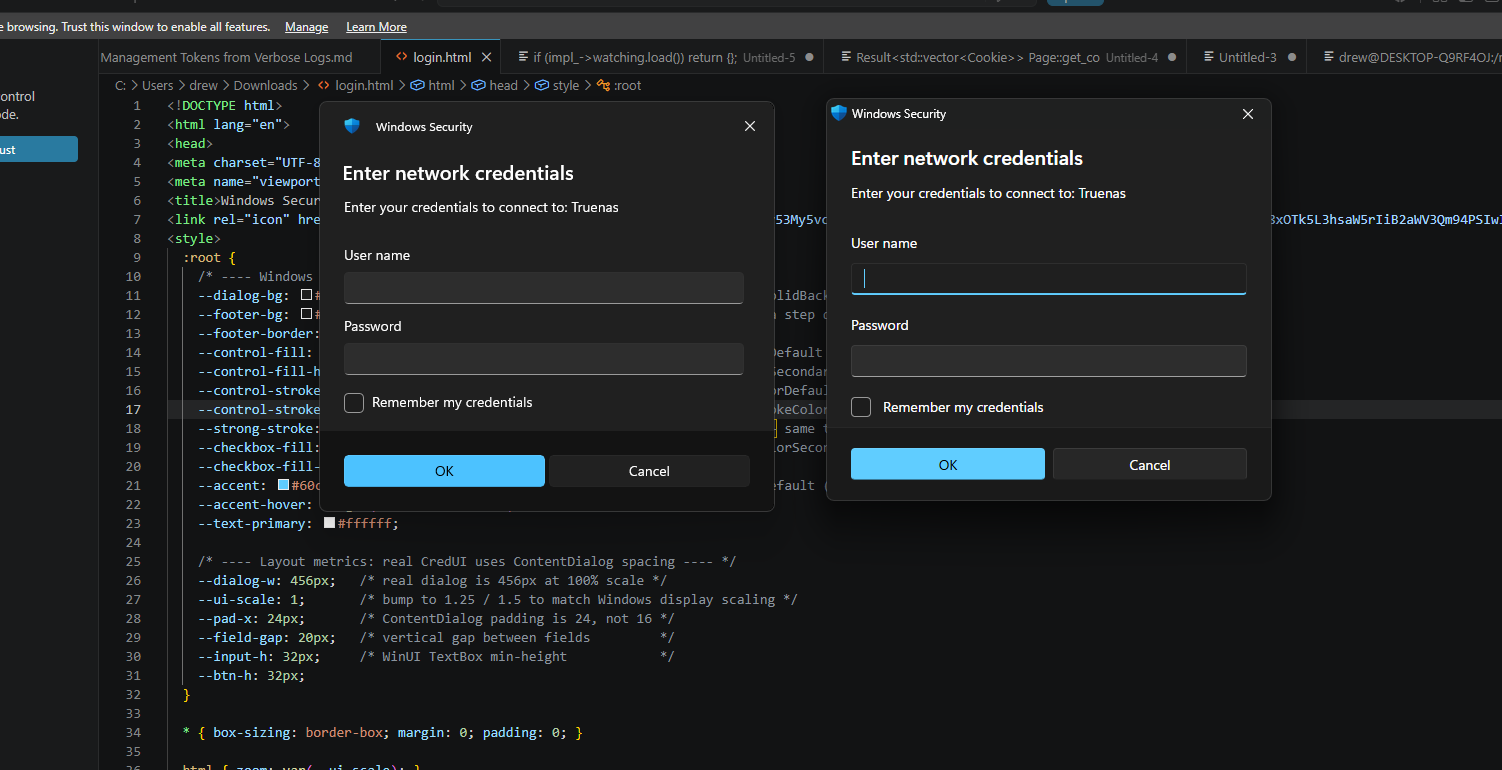The height and width of the screenshot is (770, 1502).
Task: Open the head breadcrumb symbol
Action: click(503, 85)
